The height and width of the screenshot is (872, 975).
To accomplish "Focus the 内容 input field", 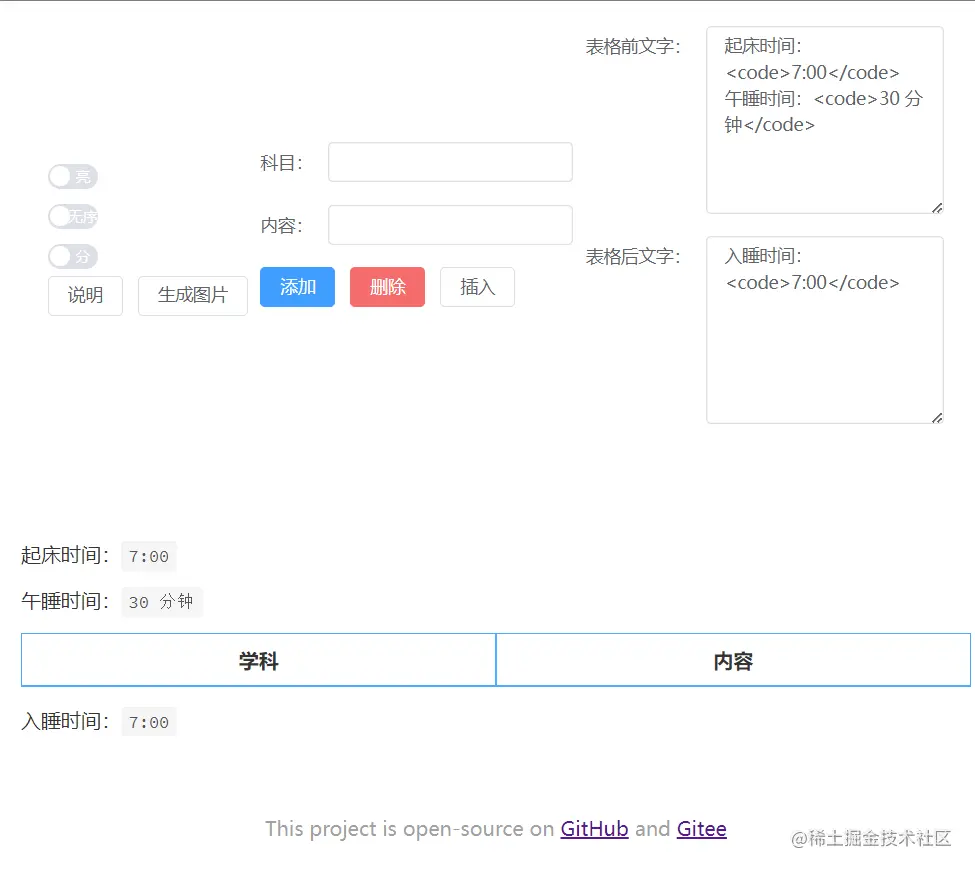I will 449,224.
